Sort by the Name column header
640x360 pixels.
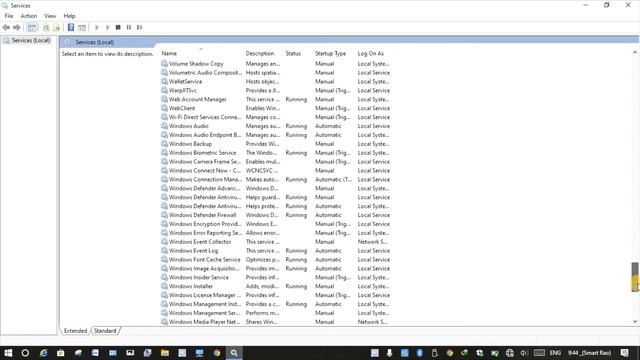[169, 53]
